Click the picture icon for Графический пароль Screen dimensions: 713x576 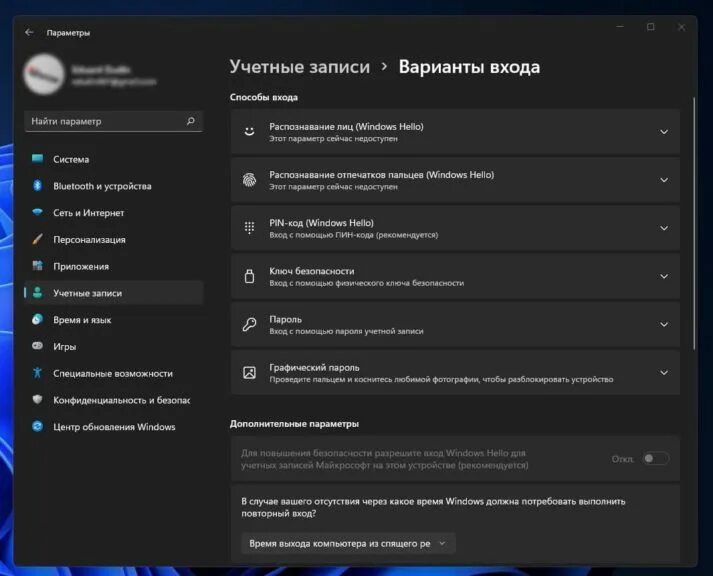[249, 372]
